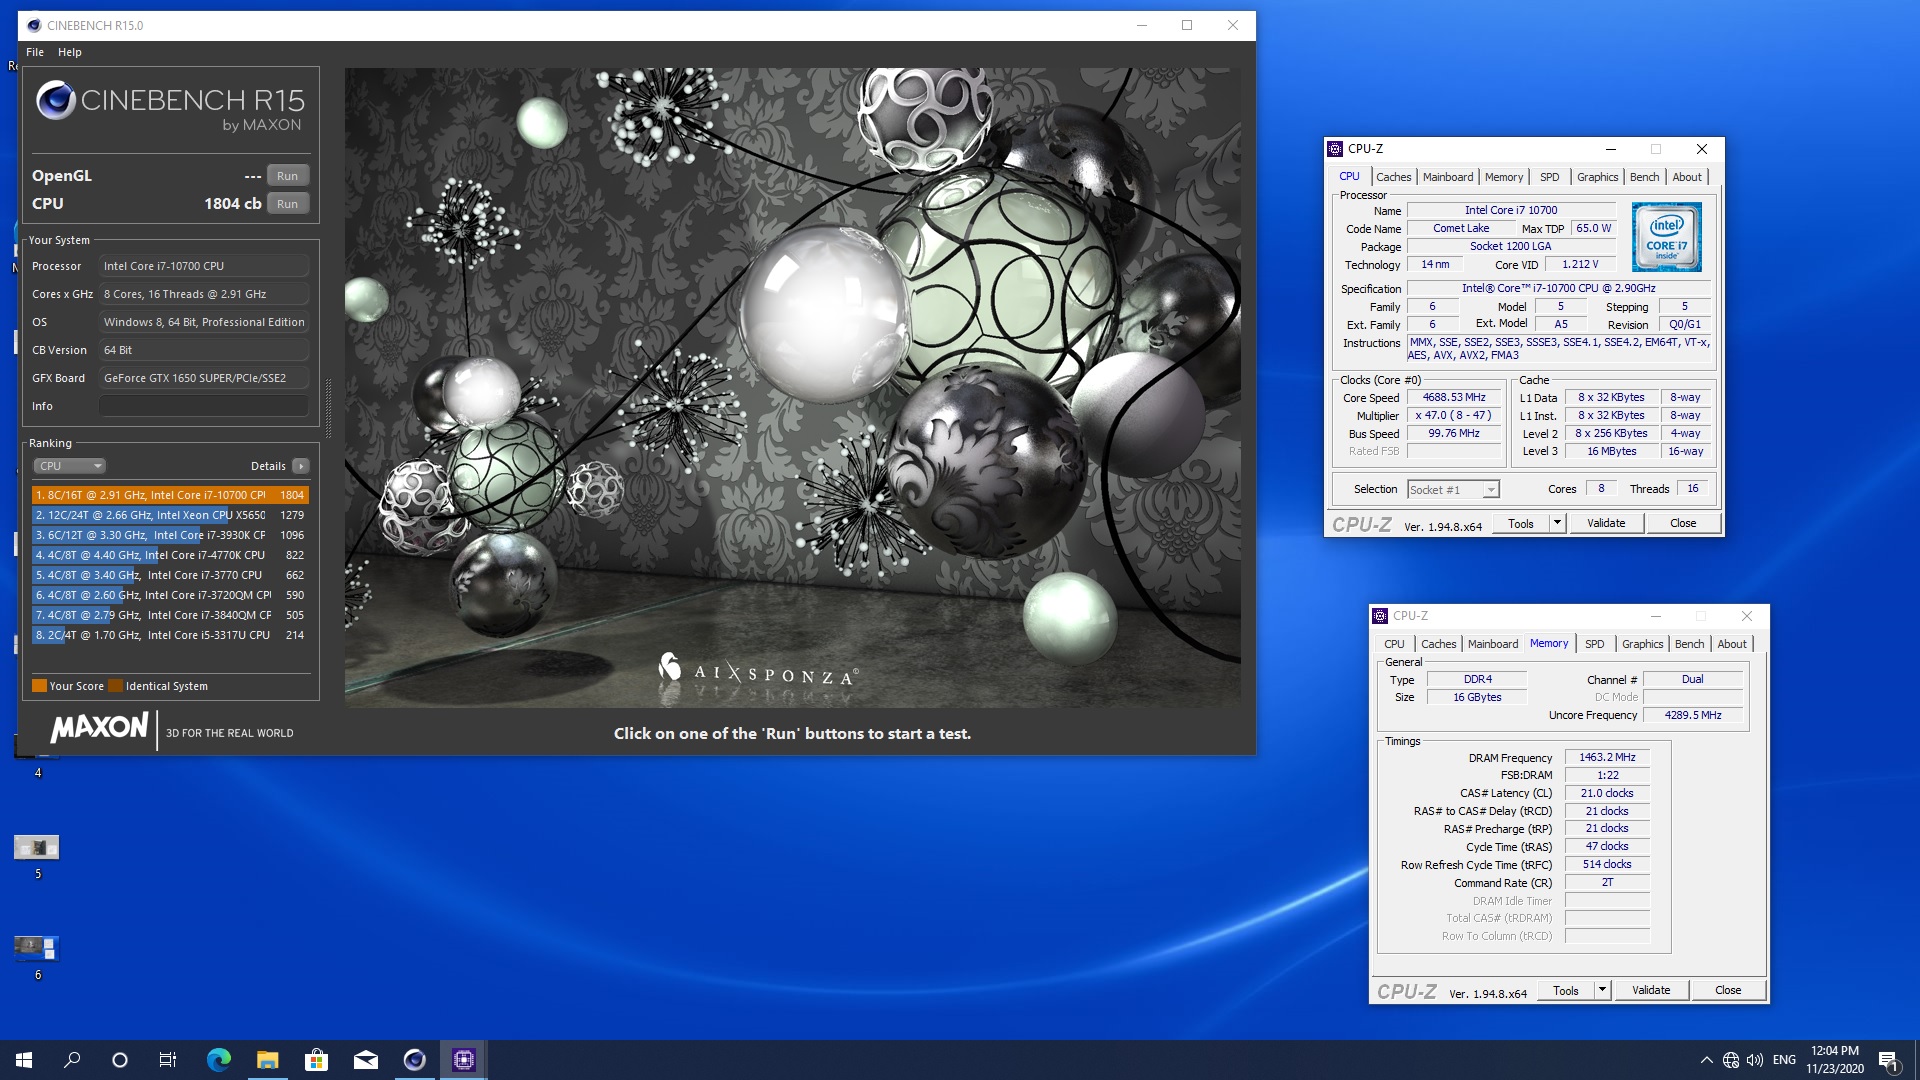Viewport: 1920px width, 1080px height.
Task: Click Tools button in upper CPU-Z
Action: (x=1521, y=523)
